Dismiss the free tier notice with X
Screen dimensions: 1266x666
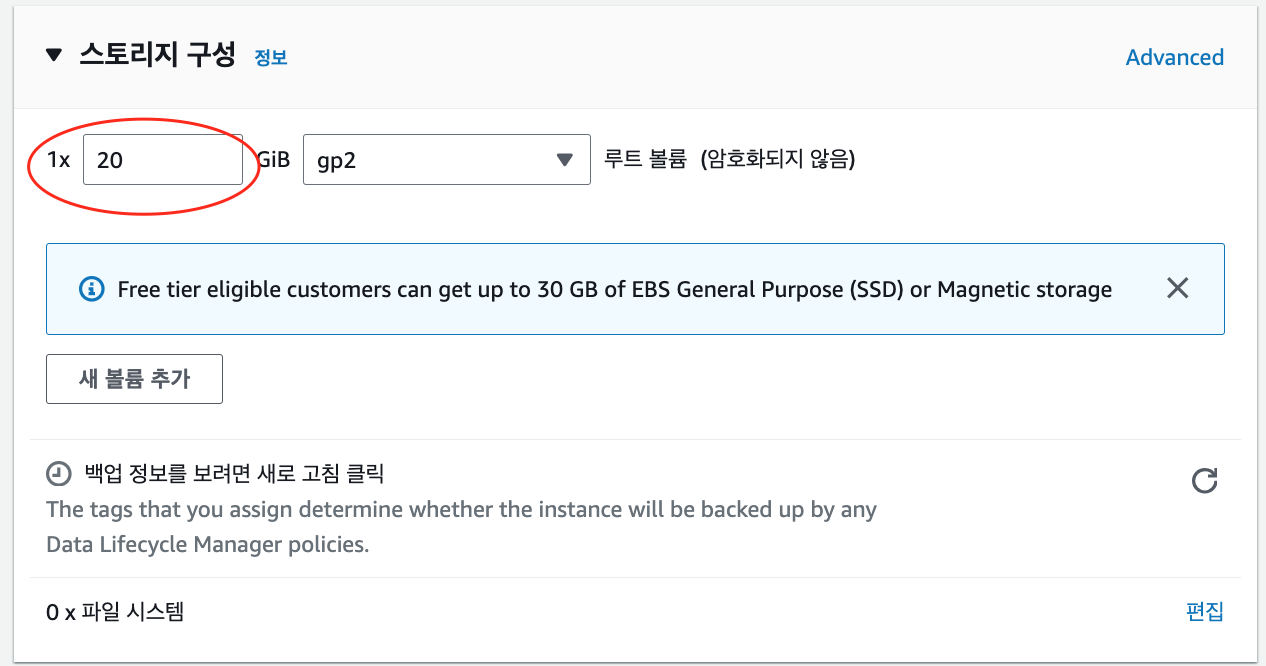point(1177,289)
